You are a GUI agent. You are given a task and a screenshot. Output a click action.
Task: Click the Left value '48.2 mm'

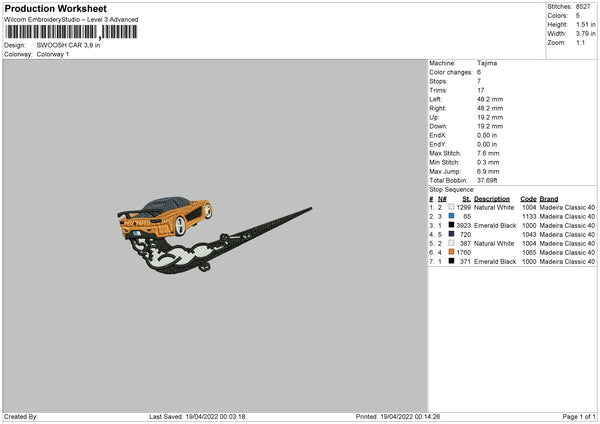coord(490,99)
